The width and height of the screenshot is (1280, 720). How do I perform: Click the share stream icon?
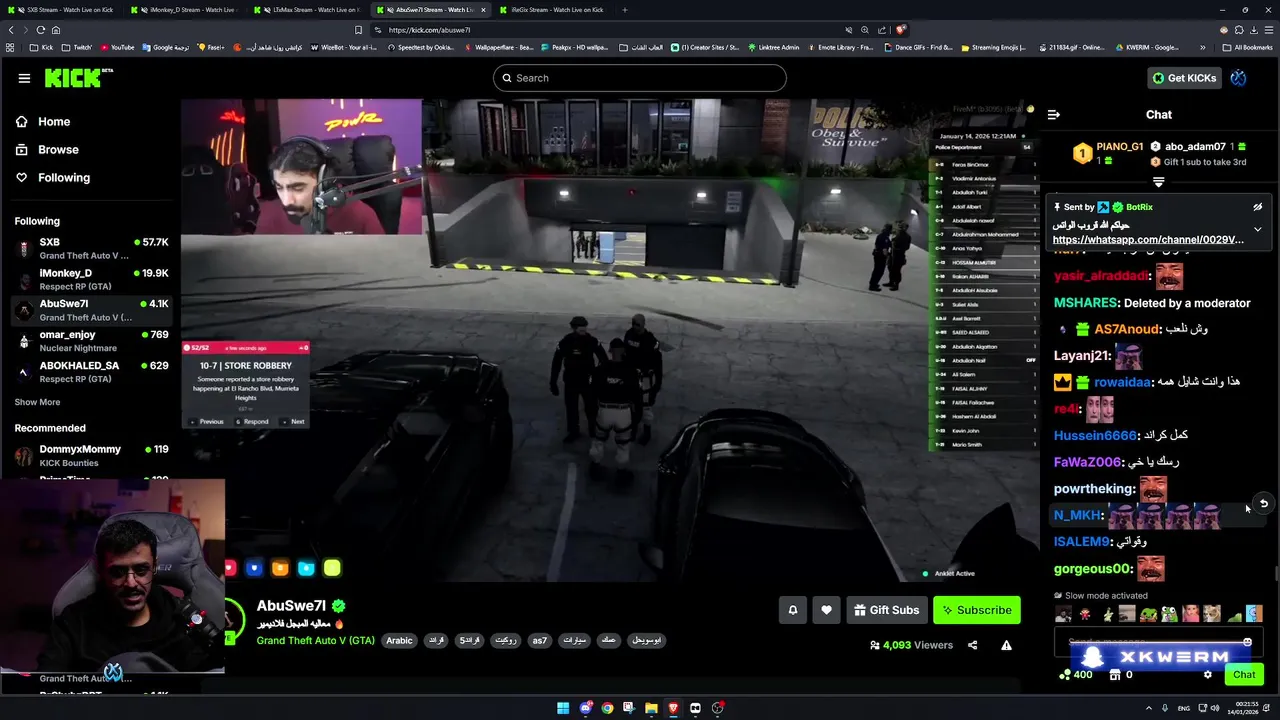pos(972,645)
